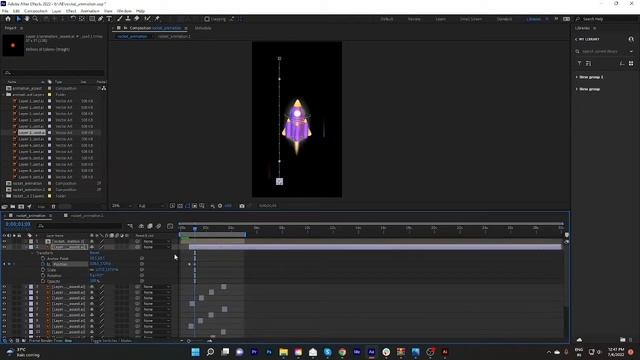Click the Windows Start button
The image size is (640, 360).
click(x=196, y=352)
